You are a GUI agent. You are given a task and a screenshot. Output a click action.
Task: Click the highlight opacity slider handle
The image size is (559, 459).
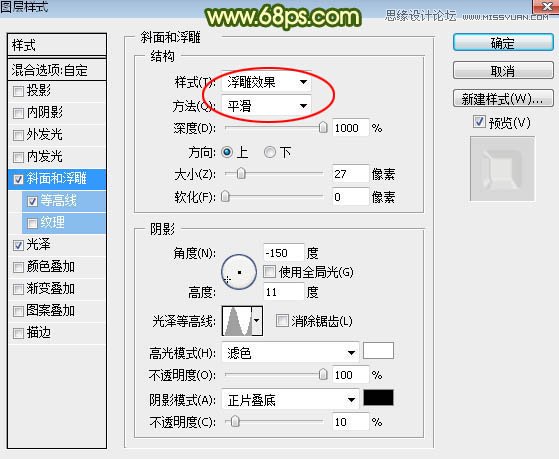point(323,374)
